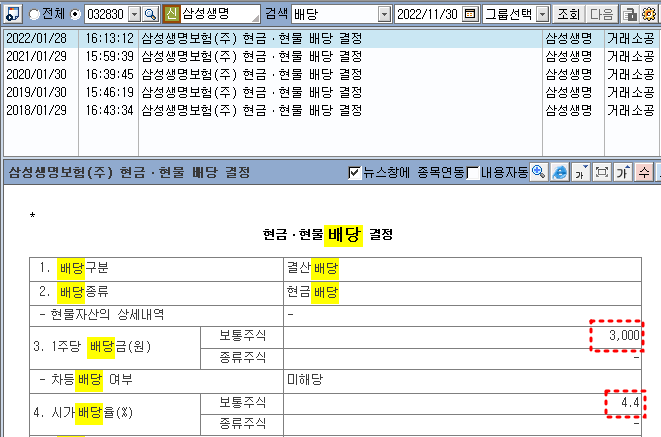Click the 3. 1주당 배당금(원) label
The height and width of the screenshot is (437, 661).
click(92, 347)
